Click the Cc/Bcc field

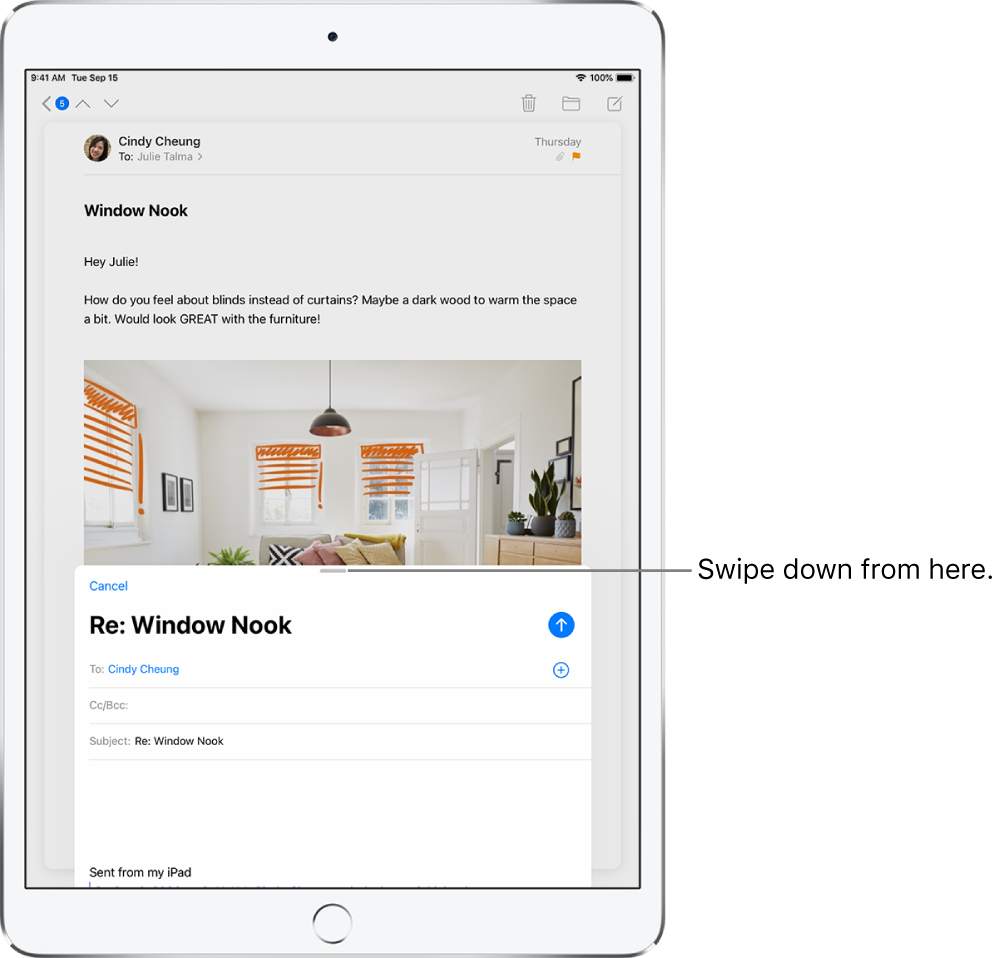pyautogui.click(x=200, y=705)
